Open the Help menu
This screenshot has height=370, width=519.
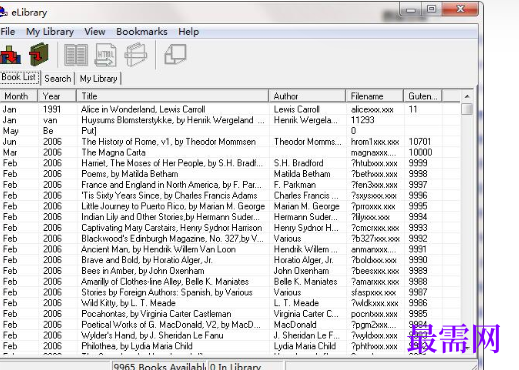[x=189, y=32]
